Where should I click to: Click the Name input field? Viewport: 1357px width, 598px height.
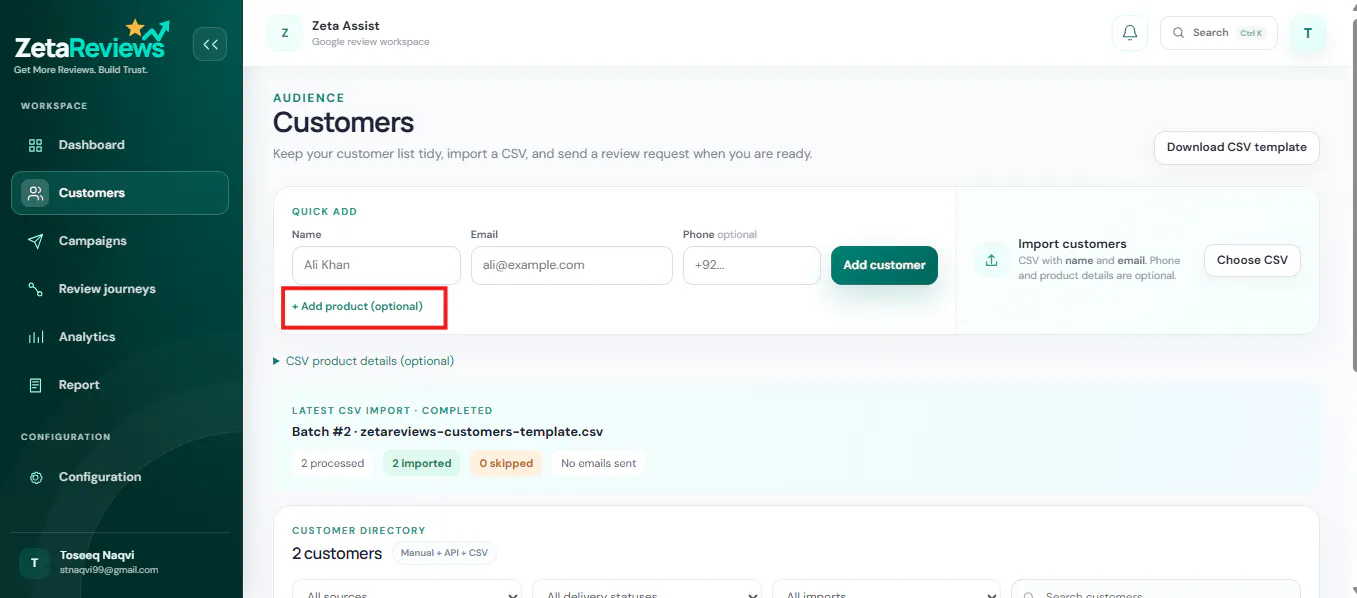(376, 265)
